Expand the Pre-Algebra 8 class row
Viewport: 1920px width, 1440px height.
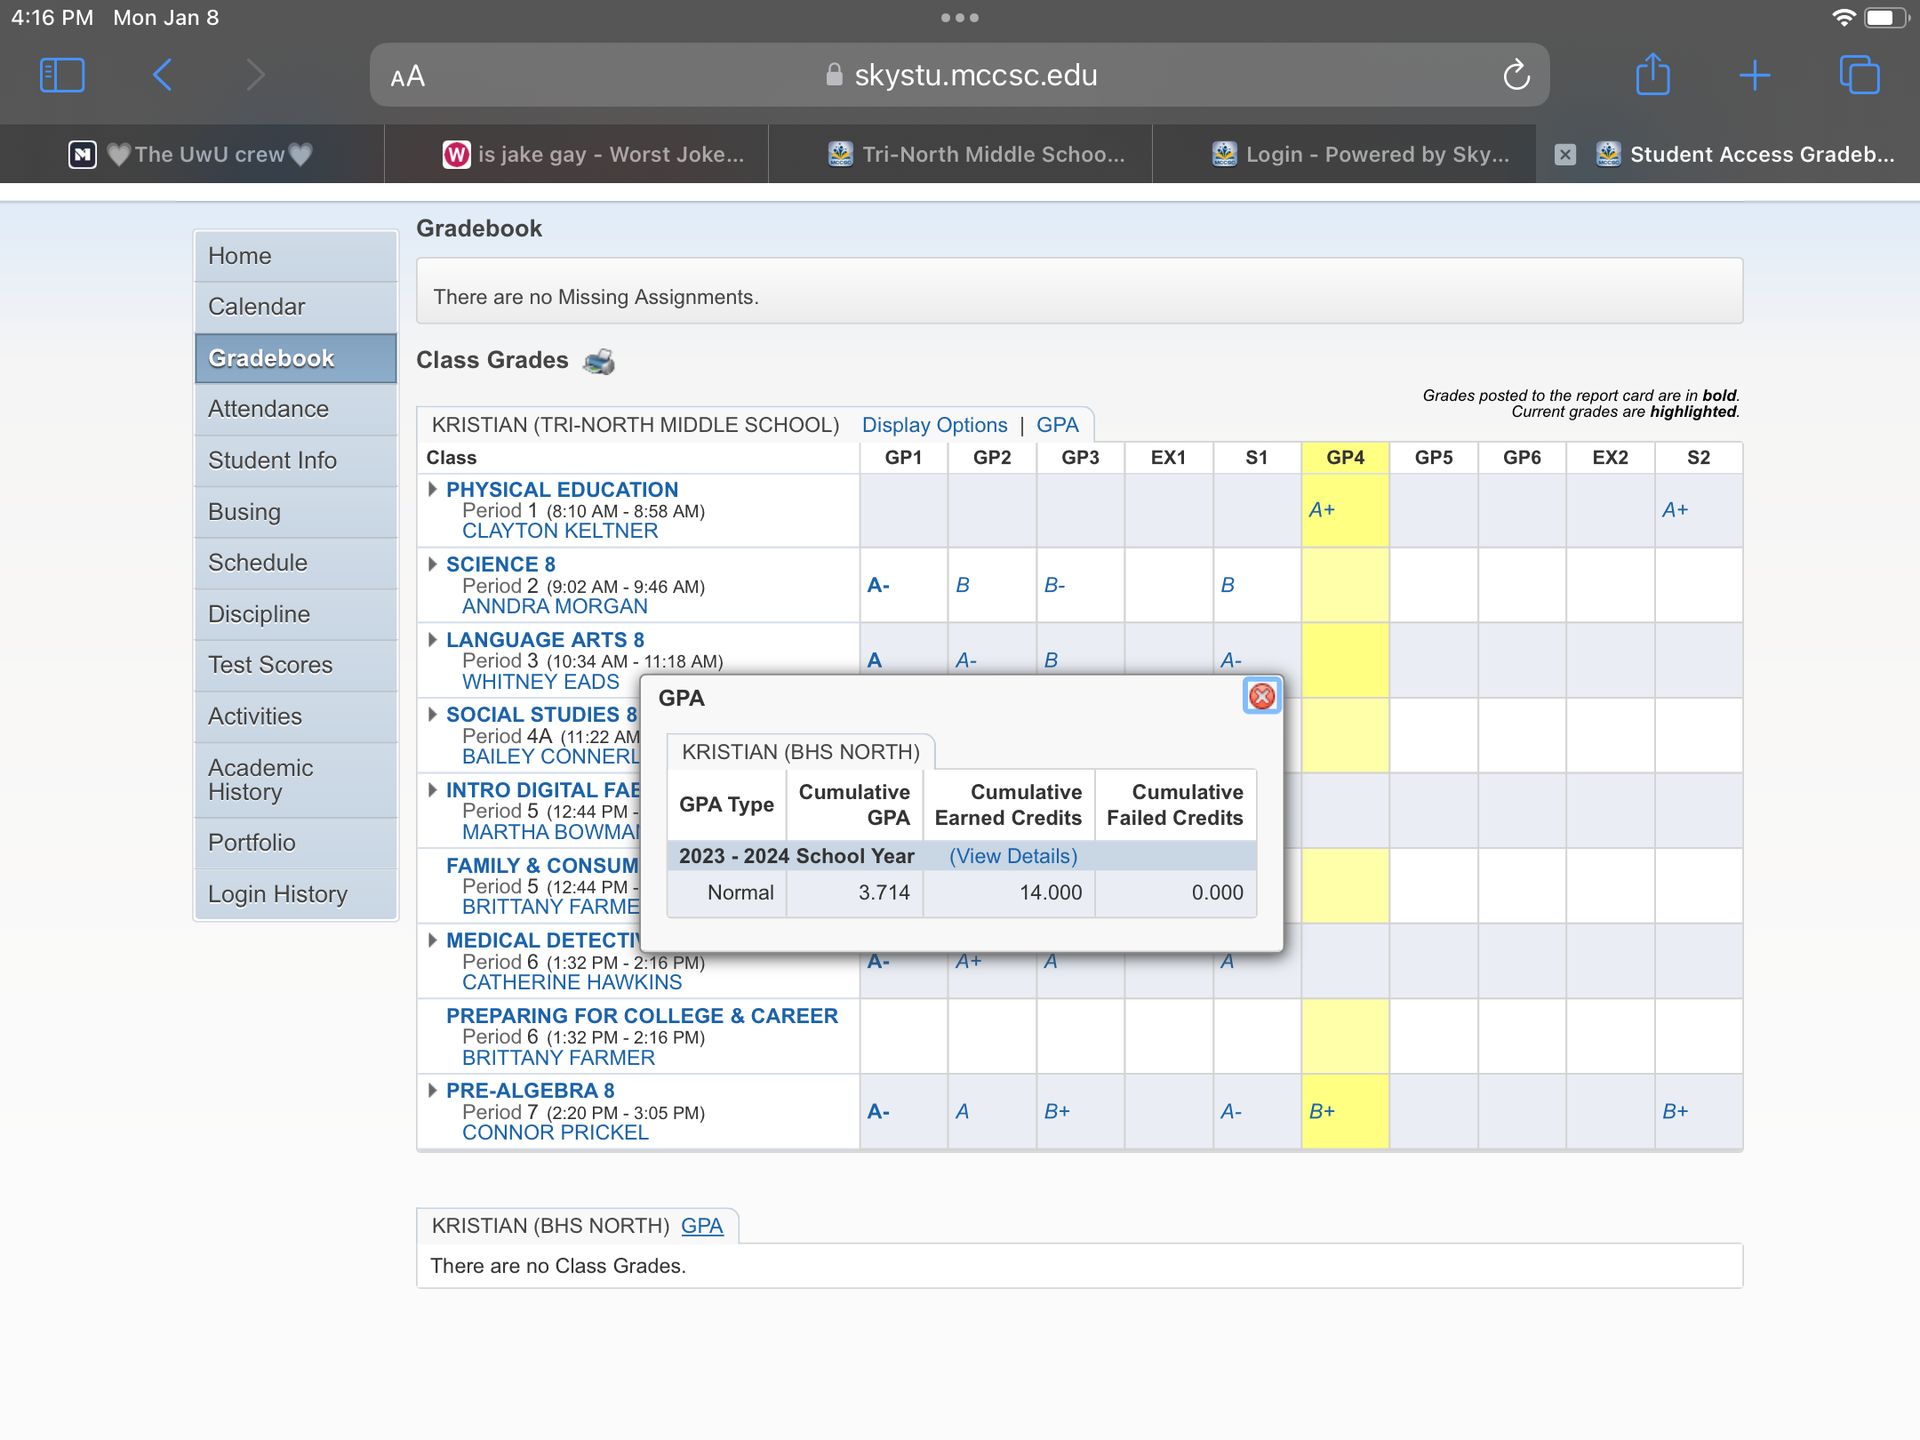click(432, 1090)
